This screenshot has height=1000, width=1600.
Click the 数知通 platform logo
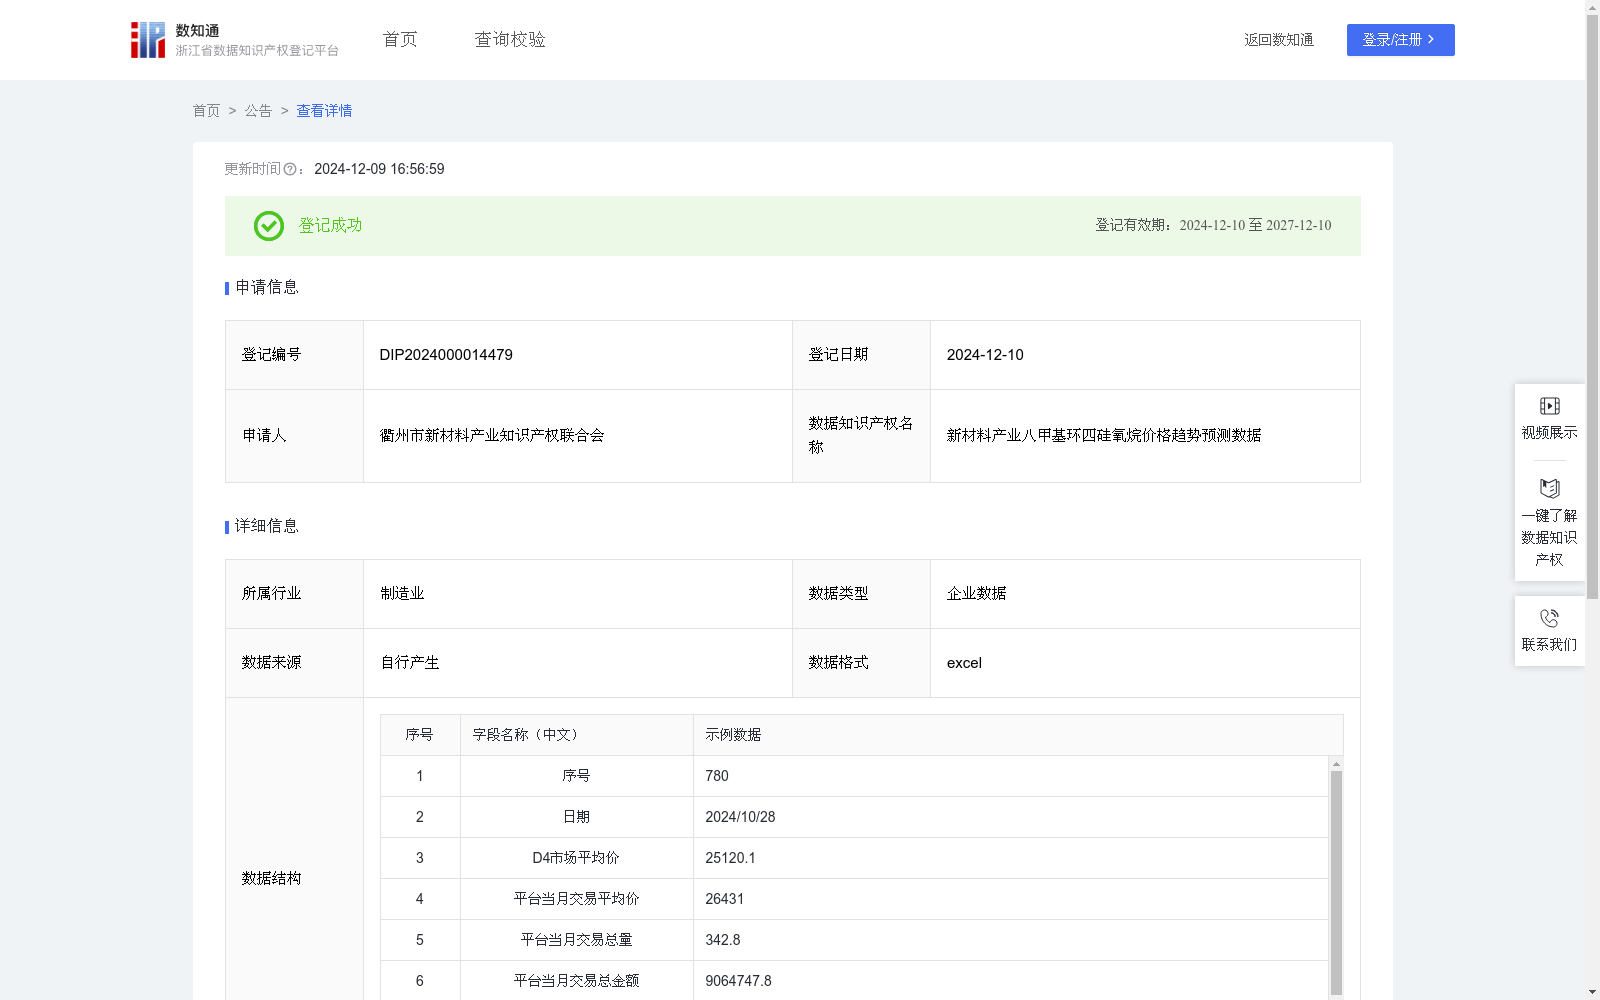tap(235, 40)
